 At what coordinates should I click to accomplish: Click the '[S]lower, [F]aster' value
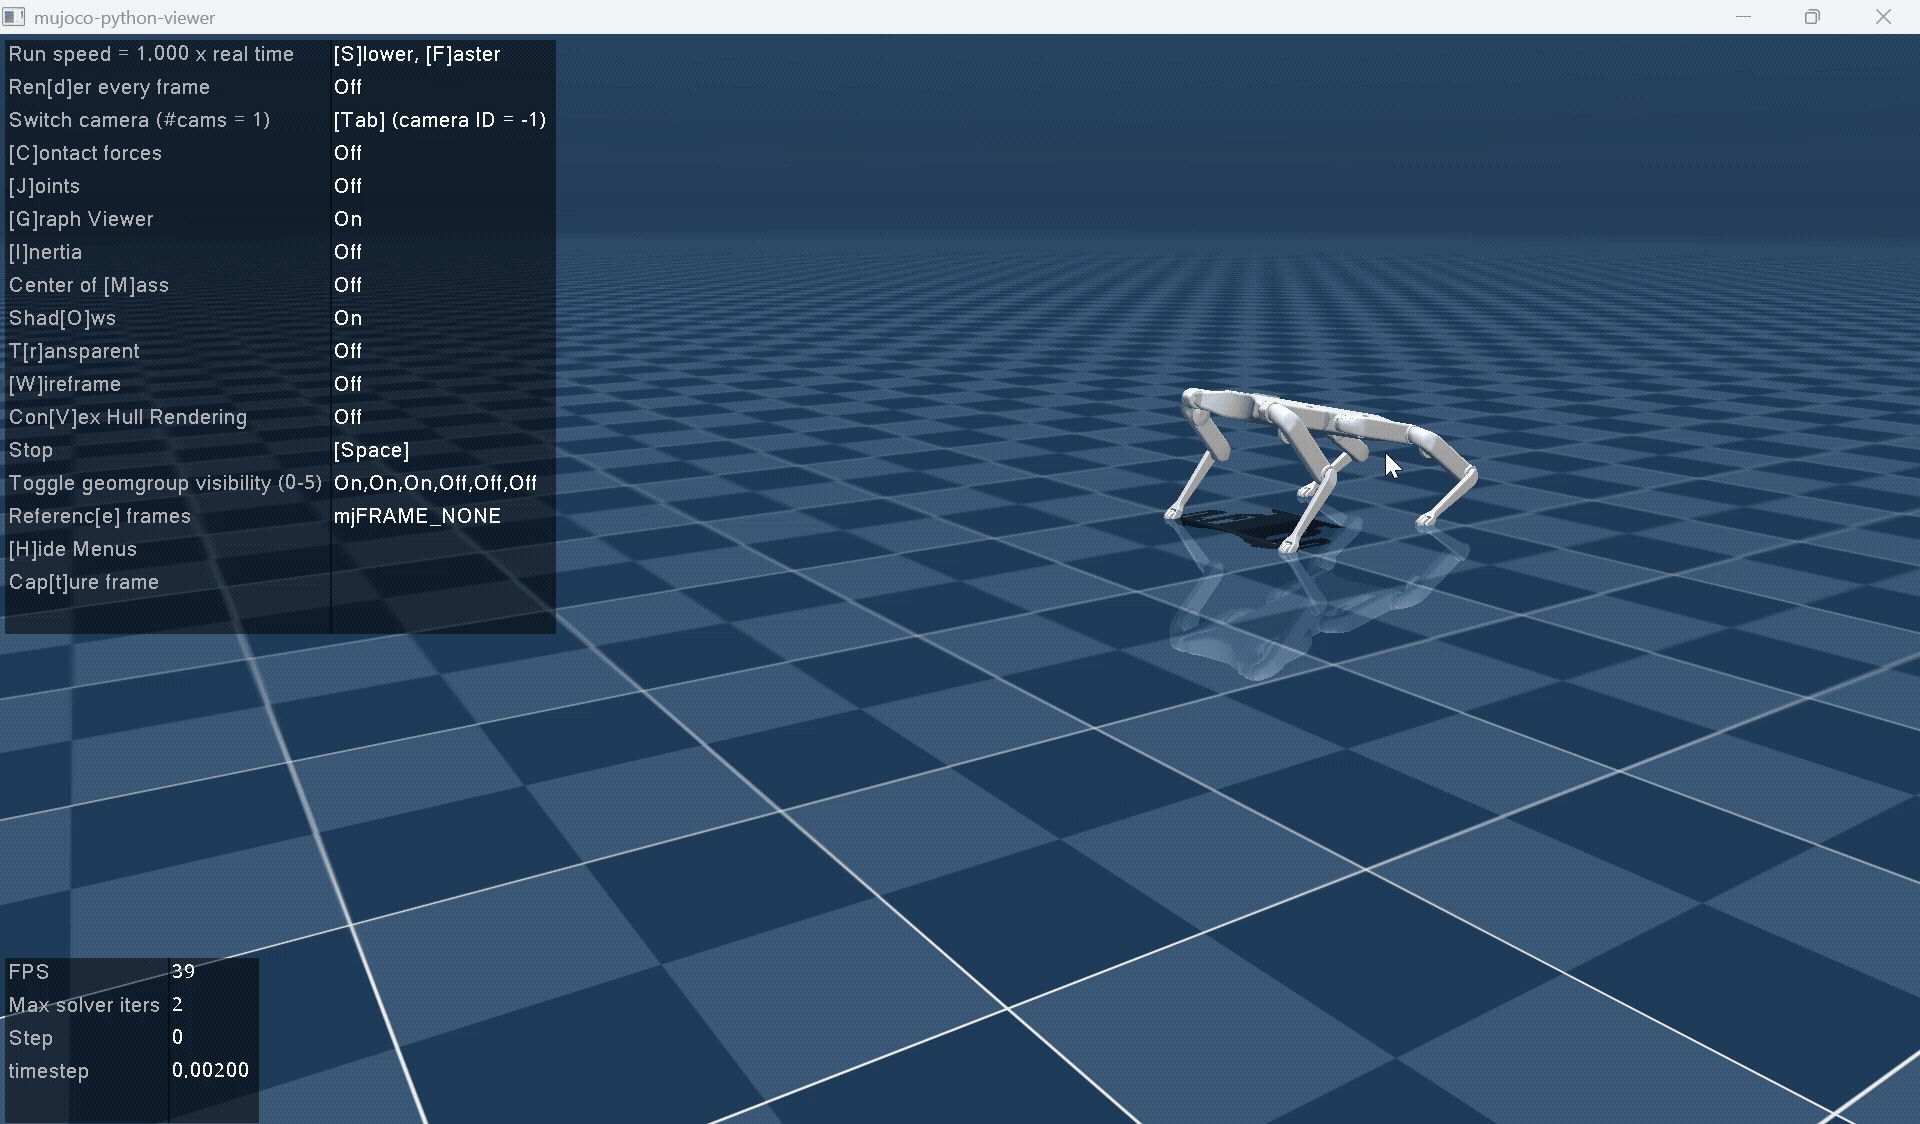[x=417, y=54]
